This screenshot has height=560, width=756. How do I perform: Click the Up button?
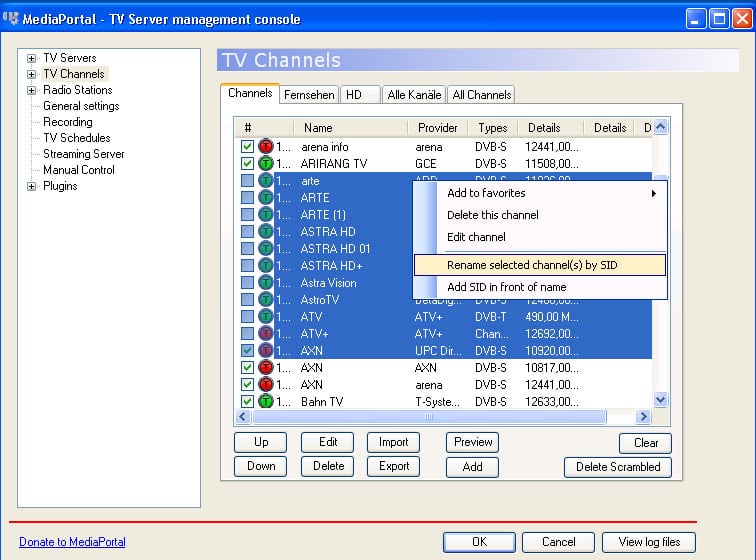[x=261, y=442]
